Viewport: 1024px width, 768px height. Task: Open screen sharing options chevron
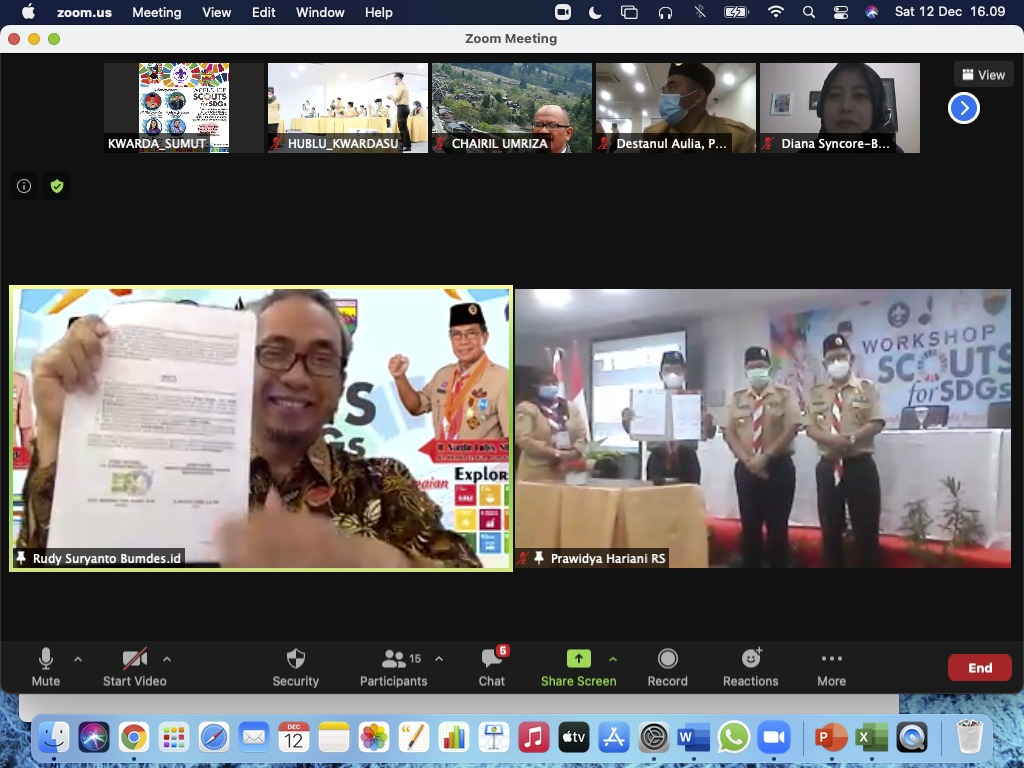pyautogui.click(x=613, y=661)
